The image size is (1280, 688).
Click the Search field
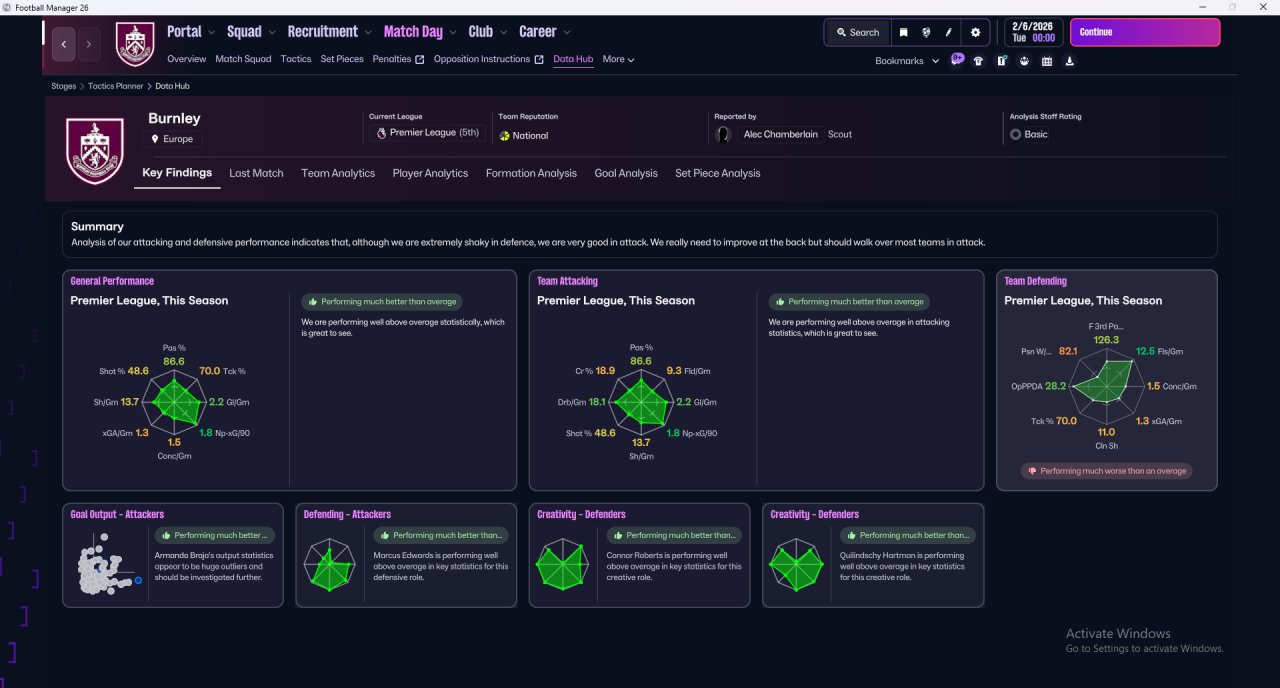click(x=857, y=32)
